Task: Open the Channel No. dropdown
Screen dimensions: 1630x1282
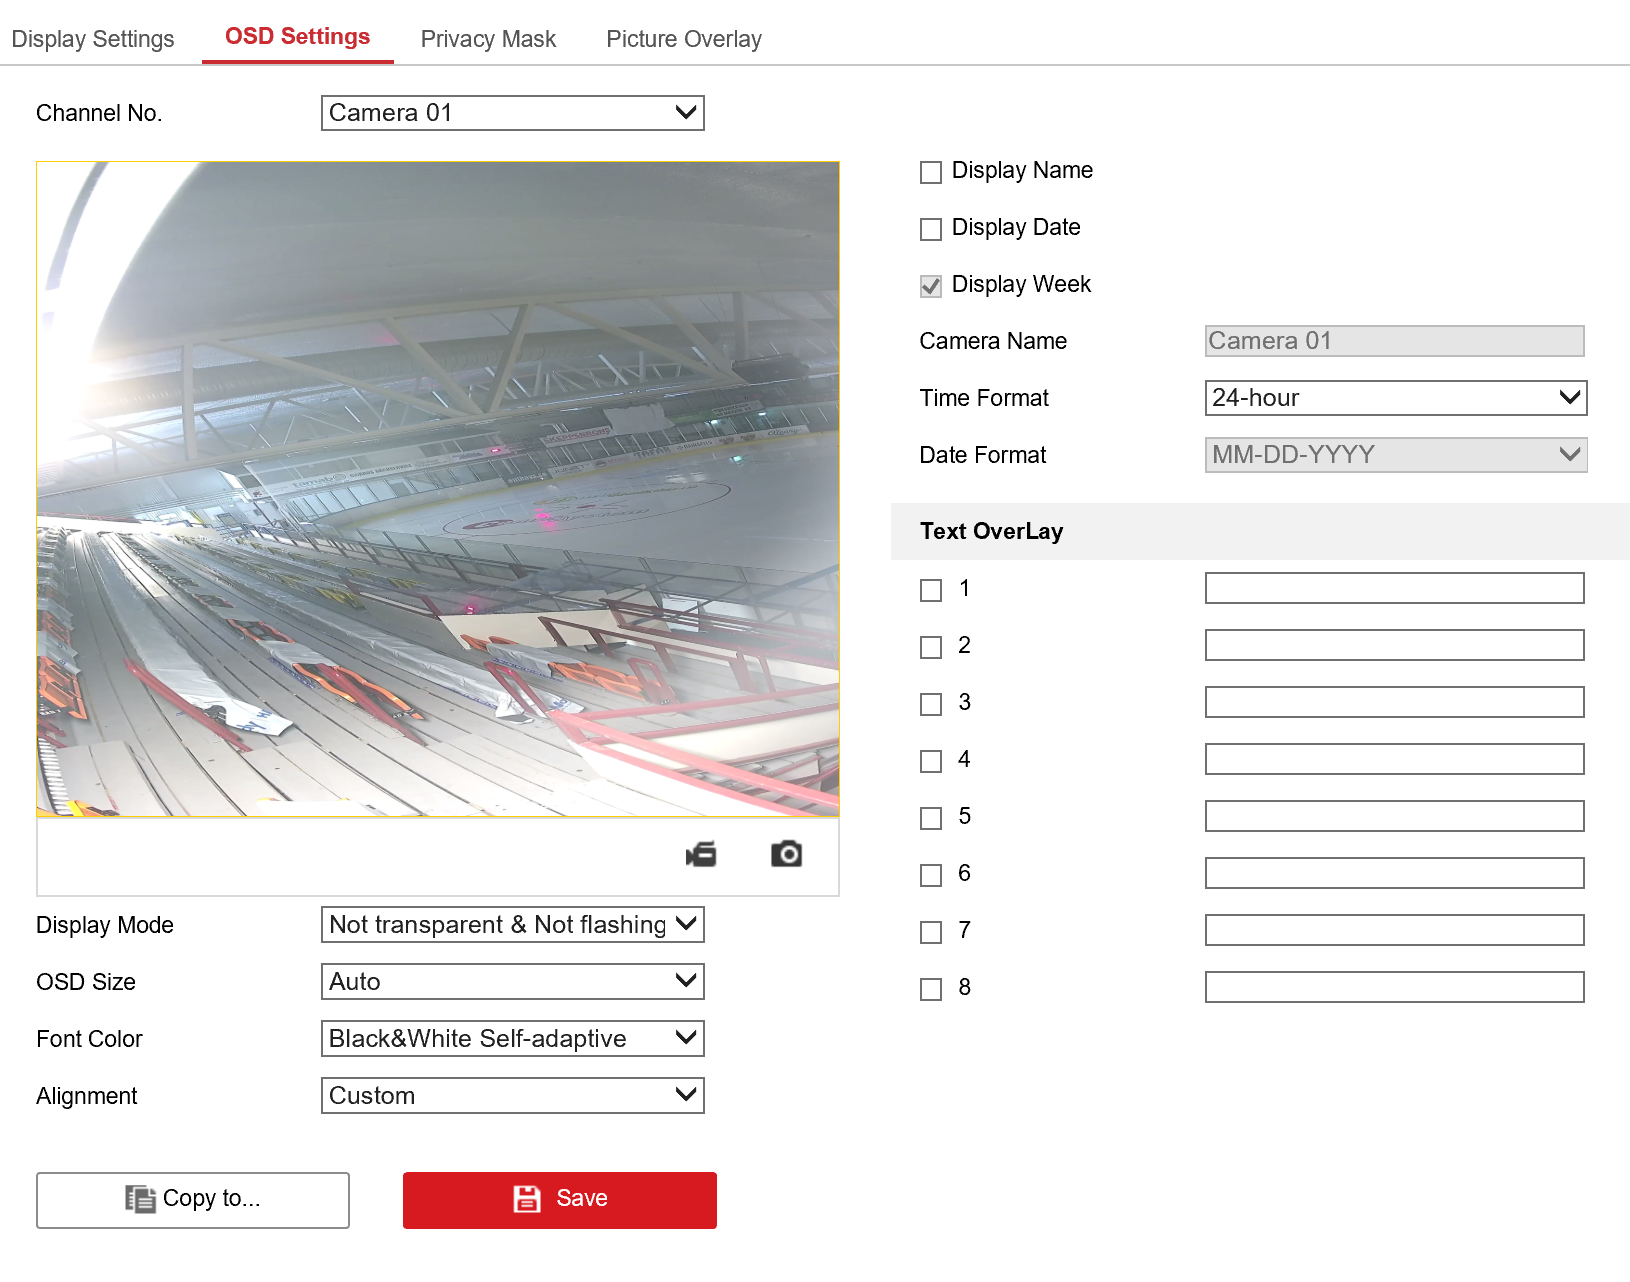Action: 512,113
